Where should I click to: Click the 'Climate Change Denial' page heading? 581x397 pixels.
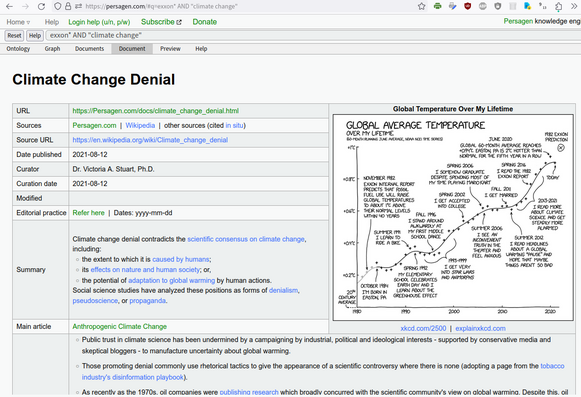click(x=93, y=80)
